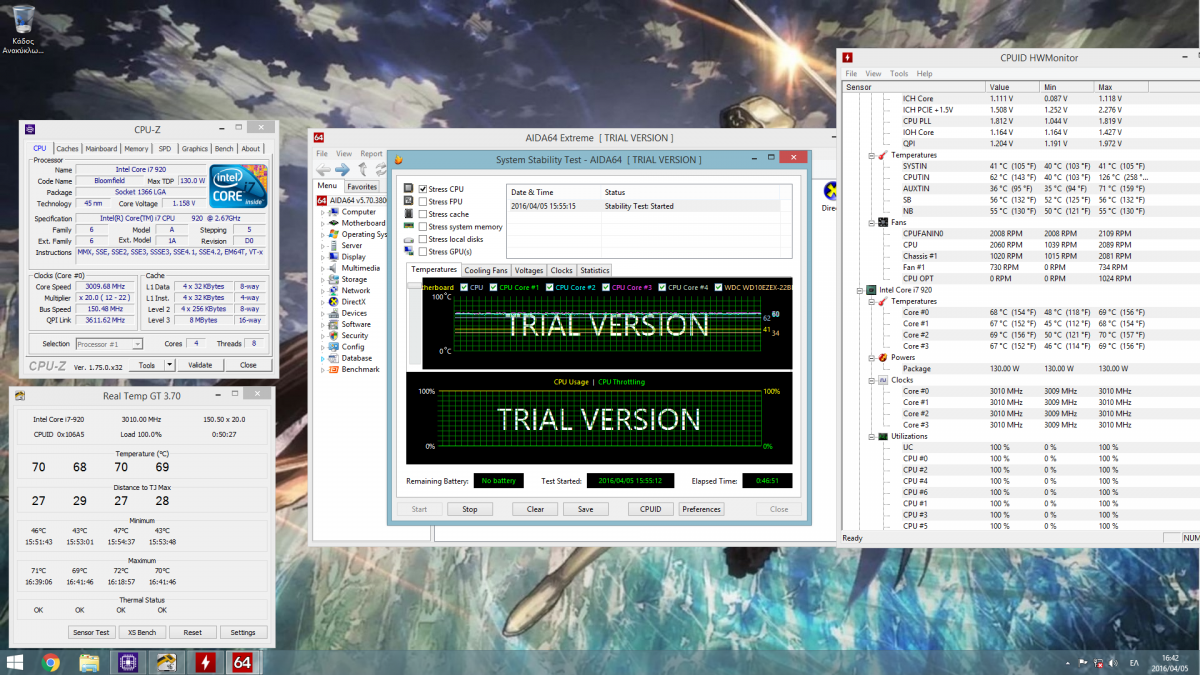Toggle CPU Core #1 graph checkbox
The height and width of the screenshot is (675, 1200).
(x=493, y=288)
